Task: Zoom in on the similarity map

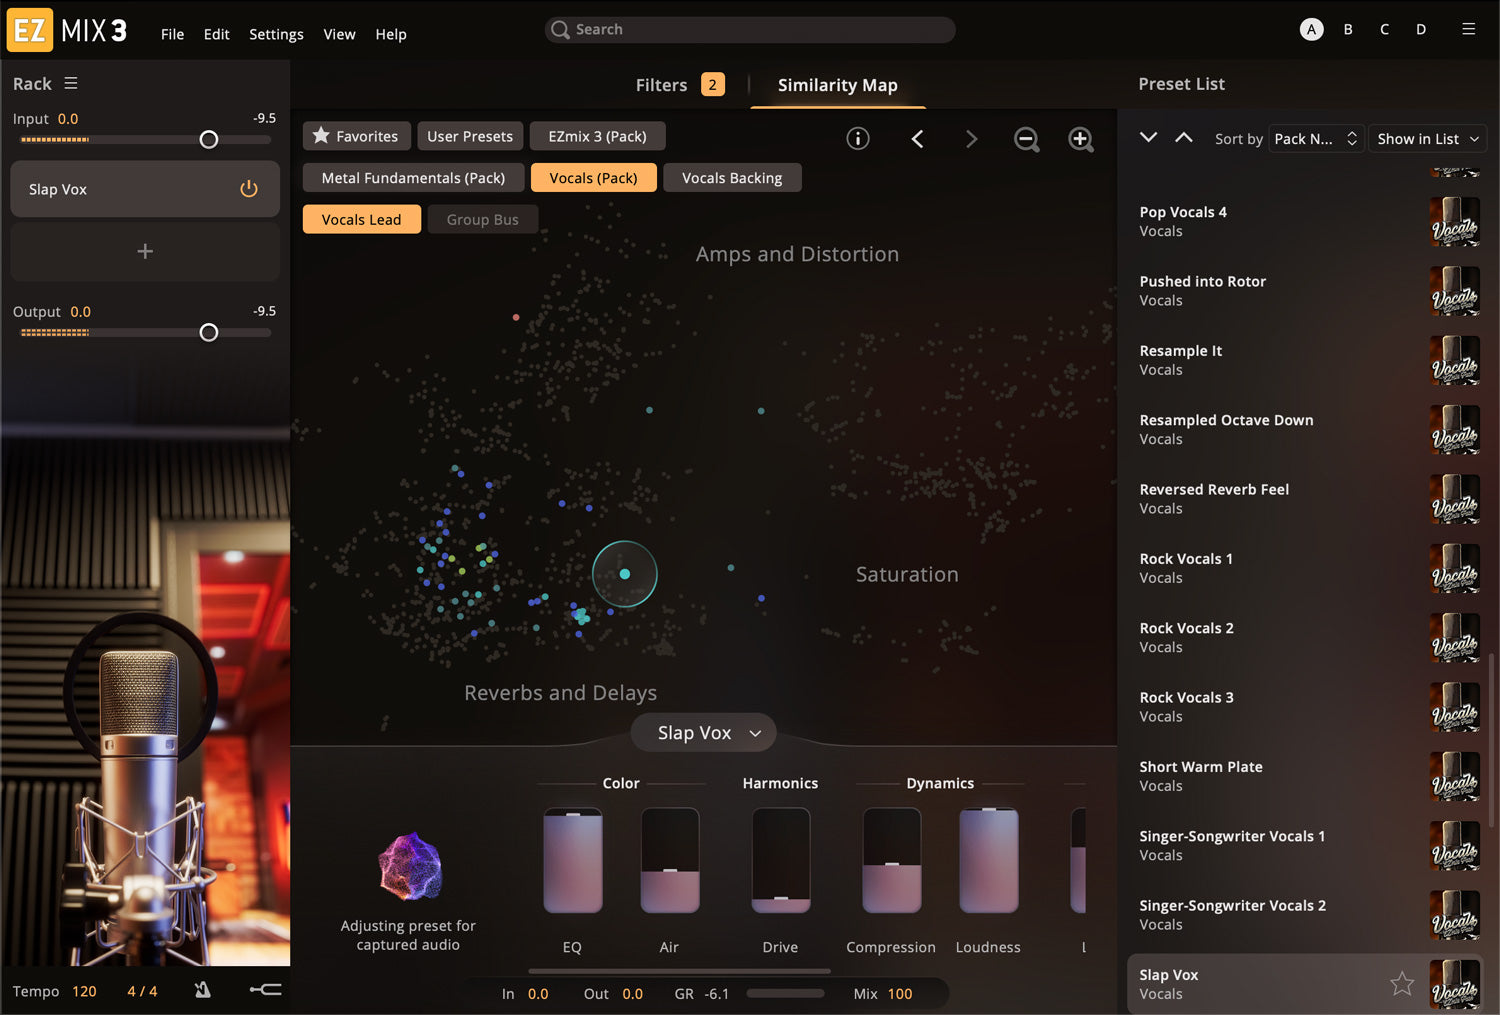Action: (x=1081, y=140)
